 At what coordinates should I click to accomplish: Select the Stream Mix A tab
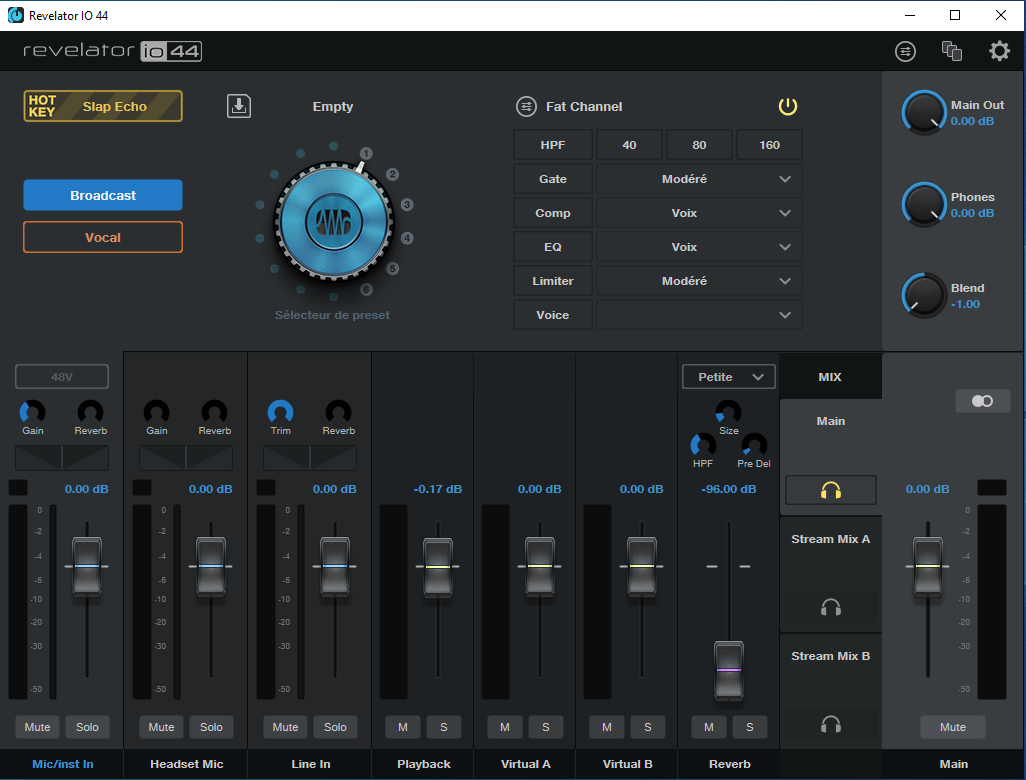pos(830,540)
